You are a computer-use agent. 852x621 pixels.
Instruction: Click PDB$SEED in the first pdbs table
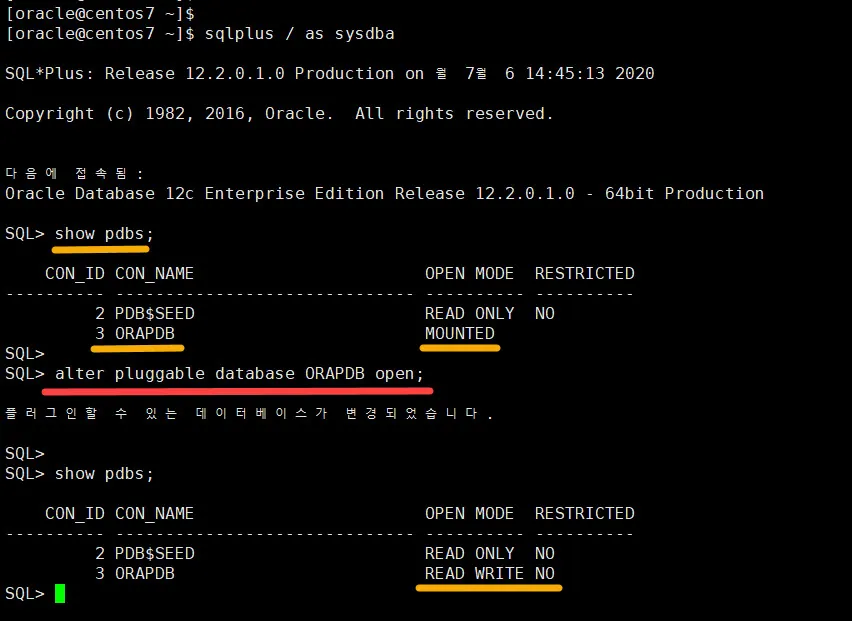pos(154,313)
